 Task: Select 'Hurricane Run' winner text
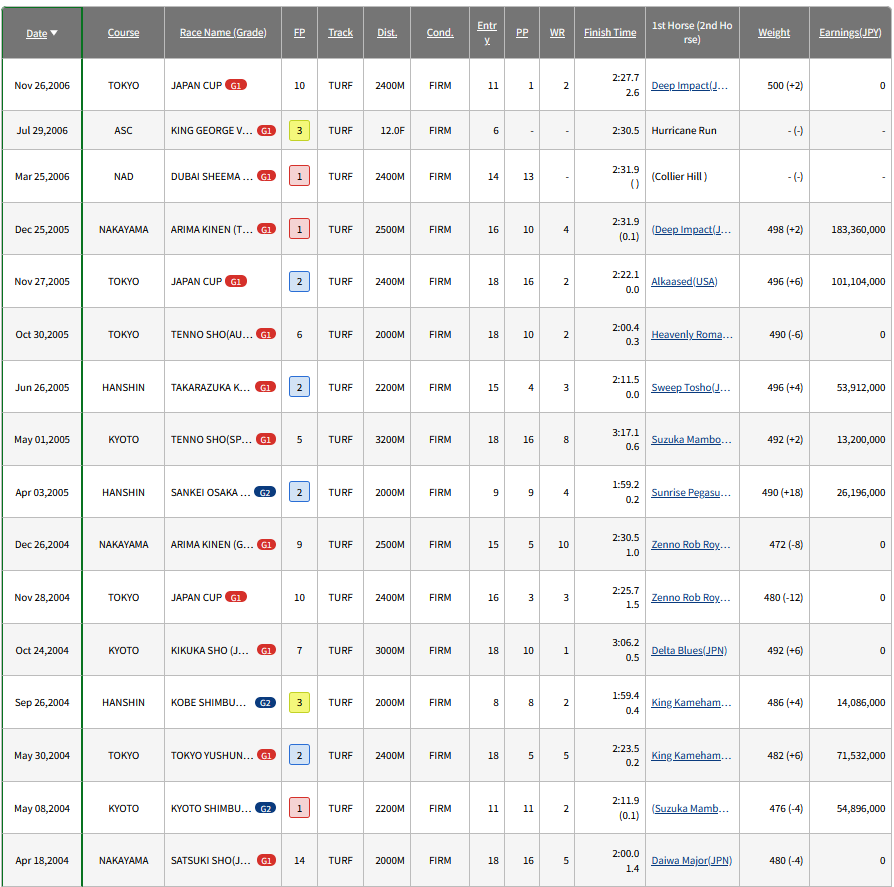(x=684, y=131)
